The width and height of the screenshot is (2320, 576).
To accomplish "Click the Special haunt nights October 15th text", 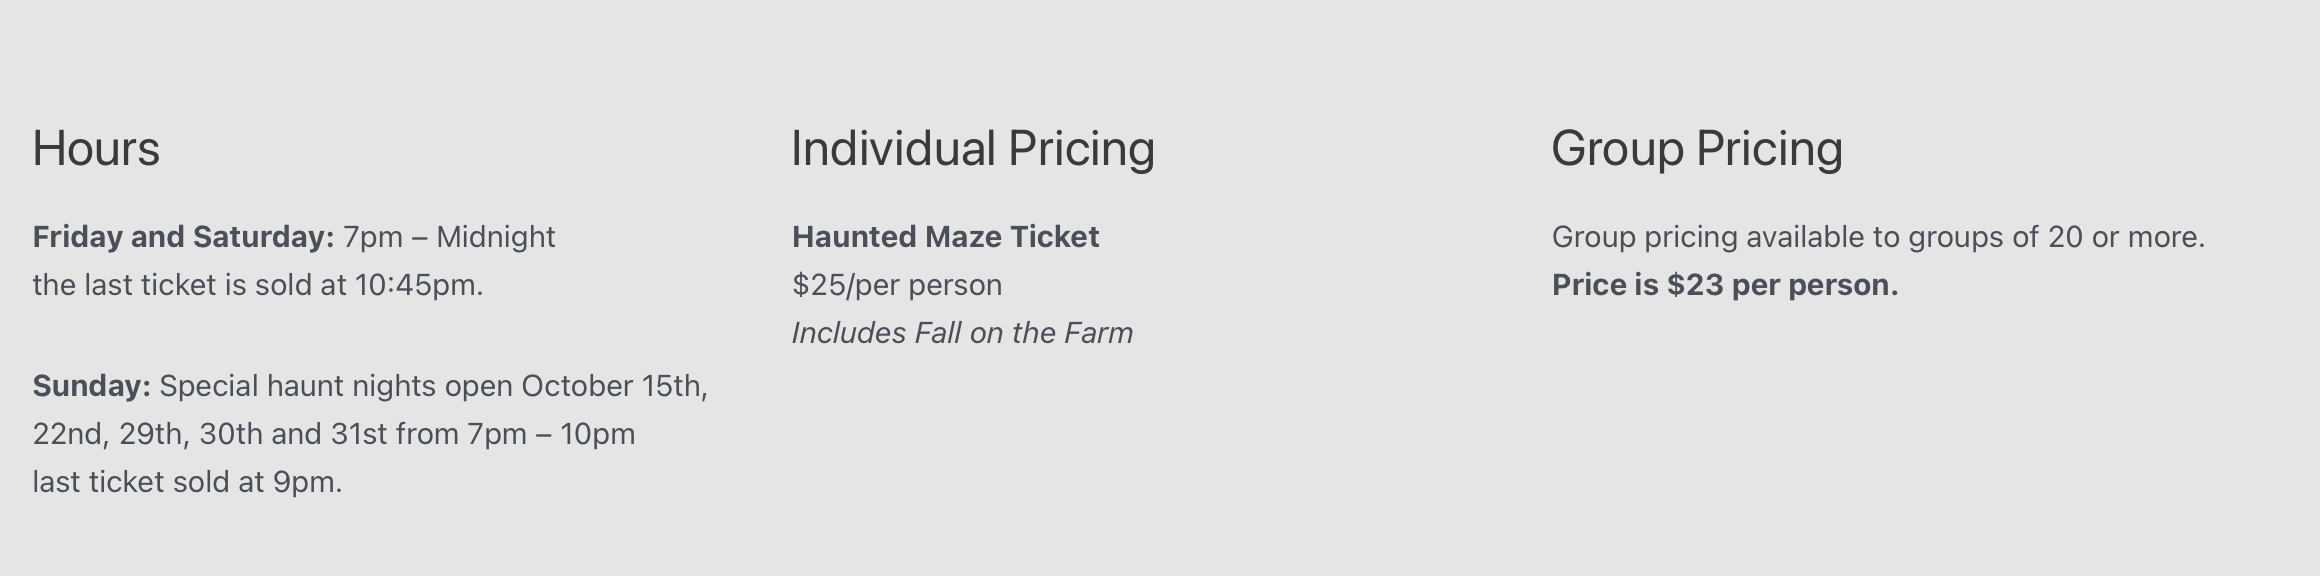I will point(434,386).
